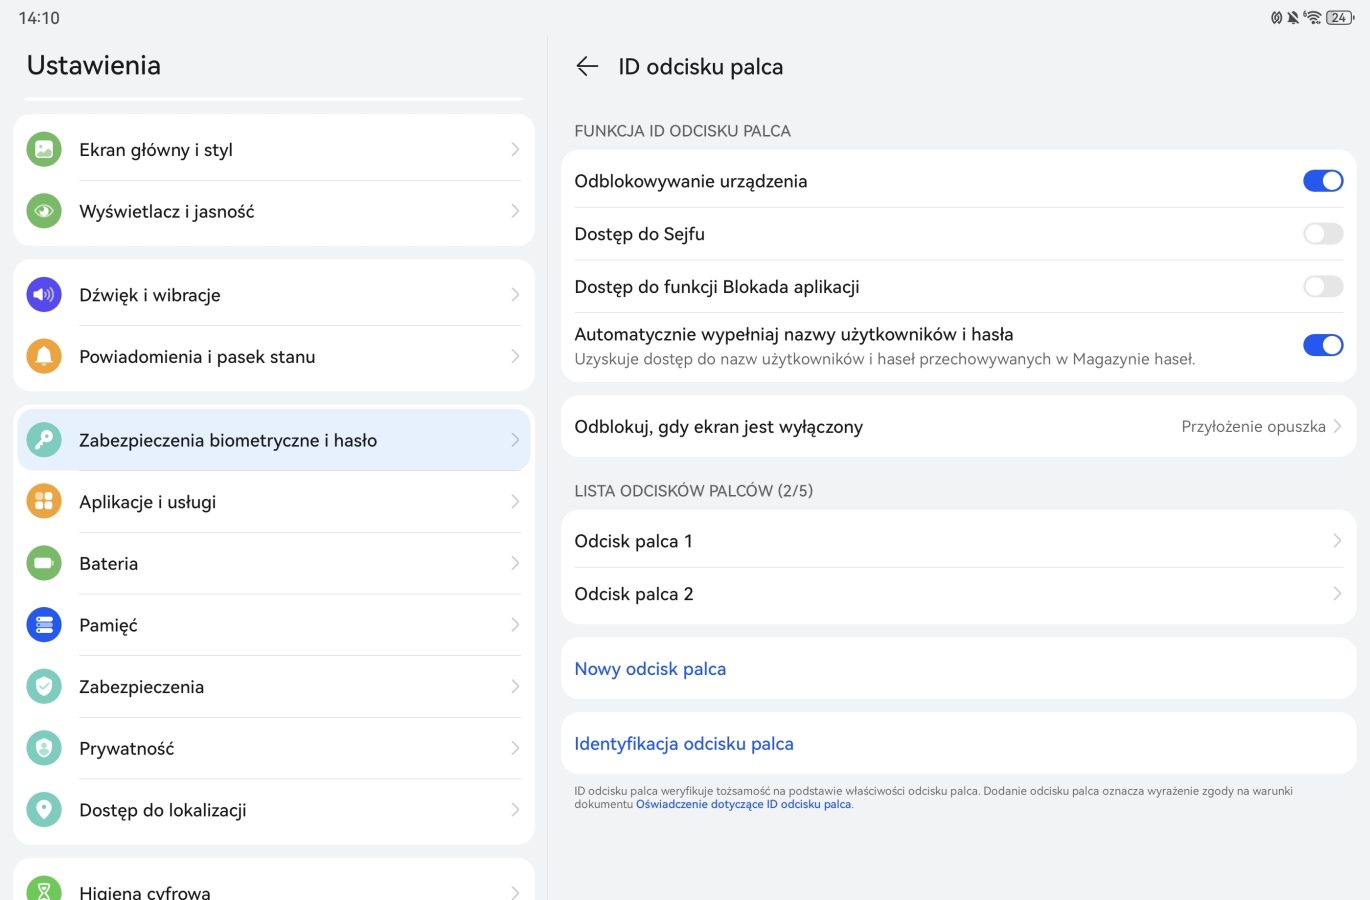Tap the Ustawienia title
Screen dimensions: 1370x900
[94, 65]
